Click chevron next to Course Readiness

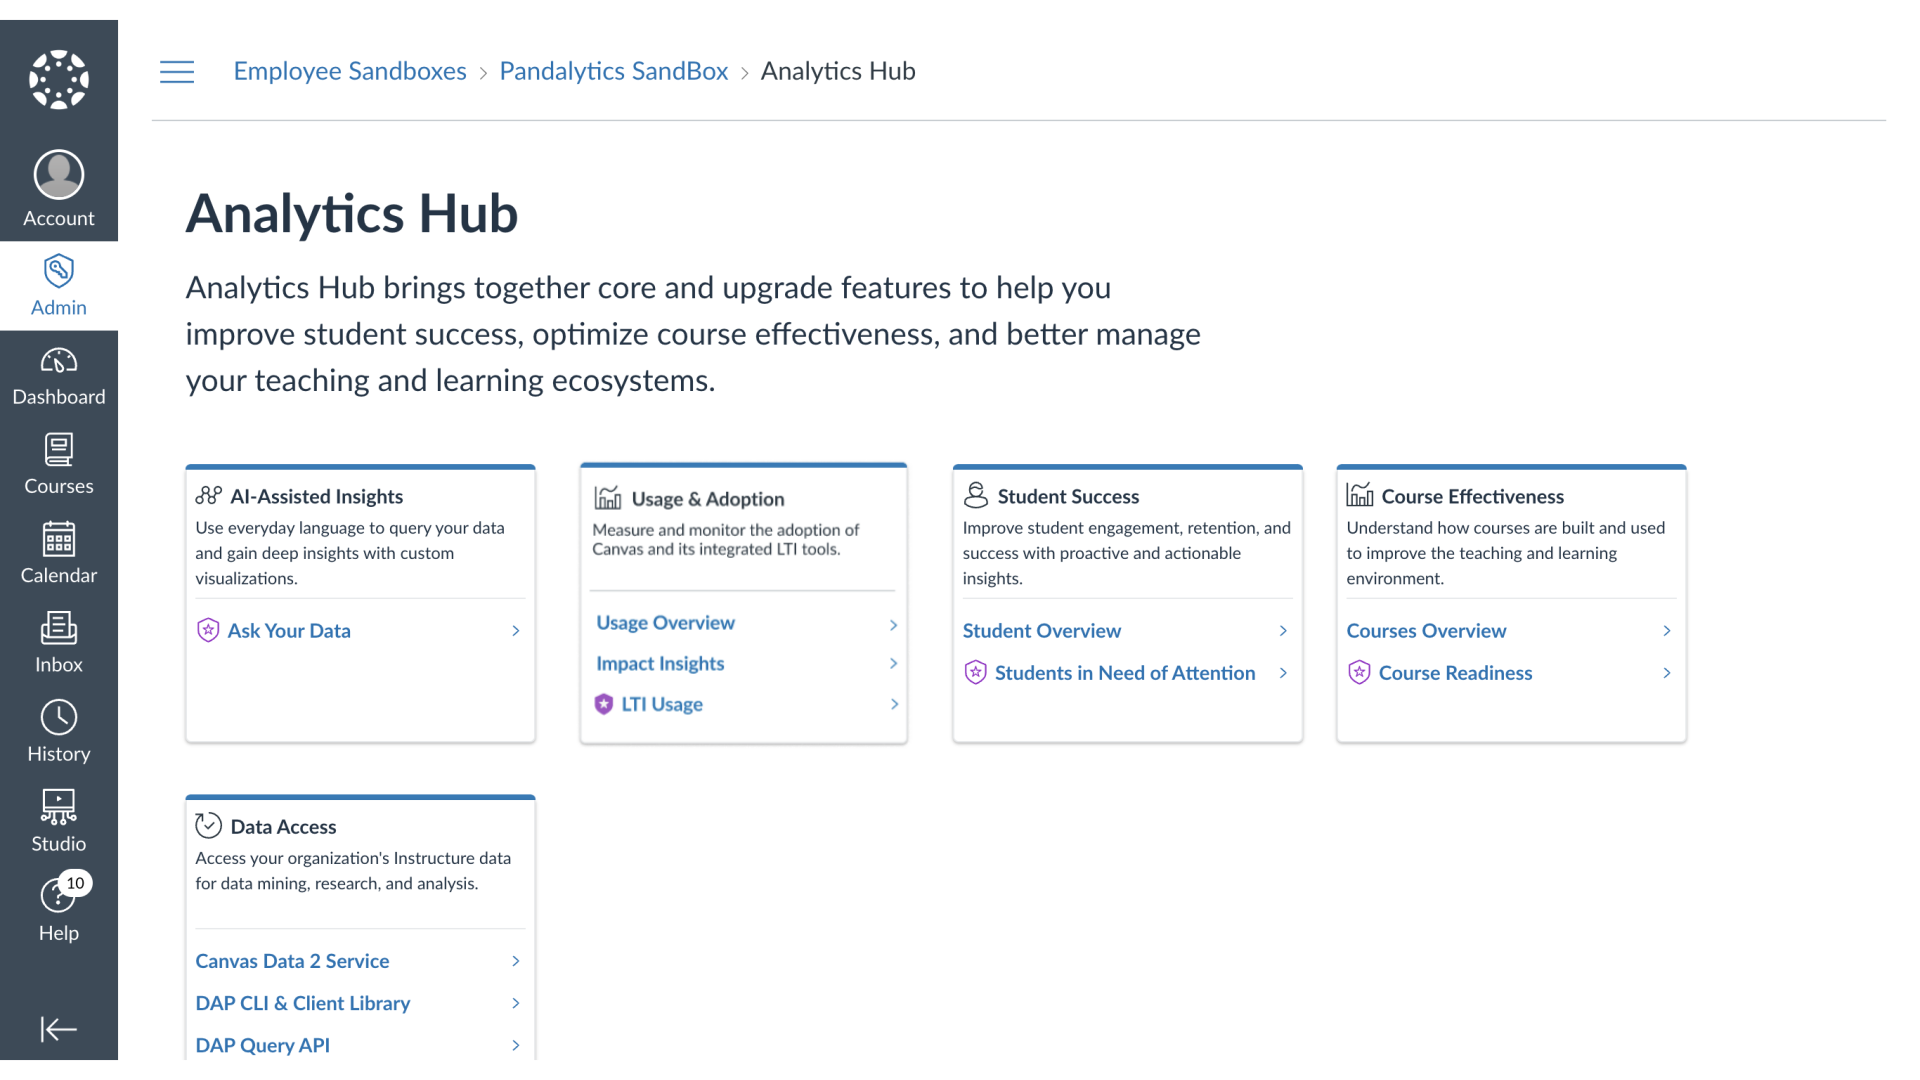1667,672
